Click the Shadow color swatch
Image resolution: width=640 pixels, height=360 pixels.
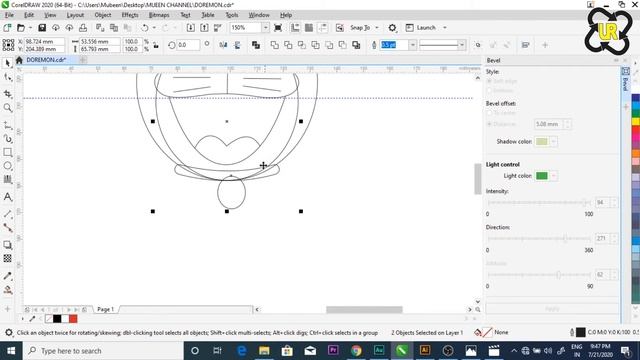point(542,142)
